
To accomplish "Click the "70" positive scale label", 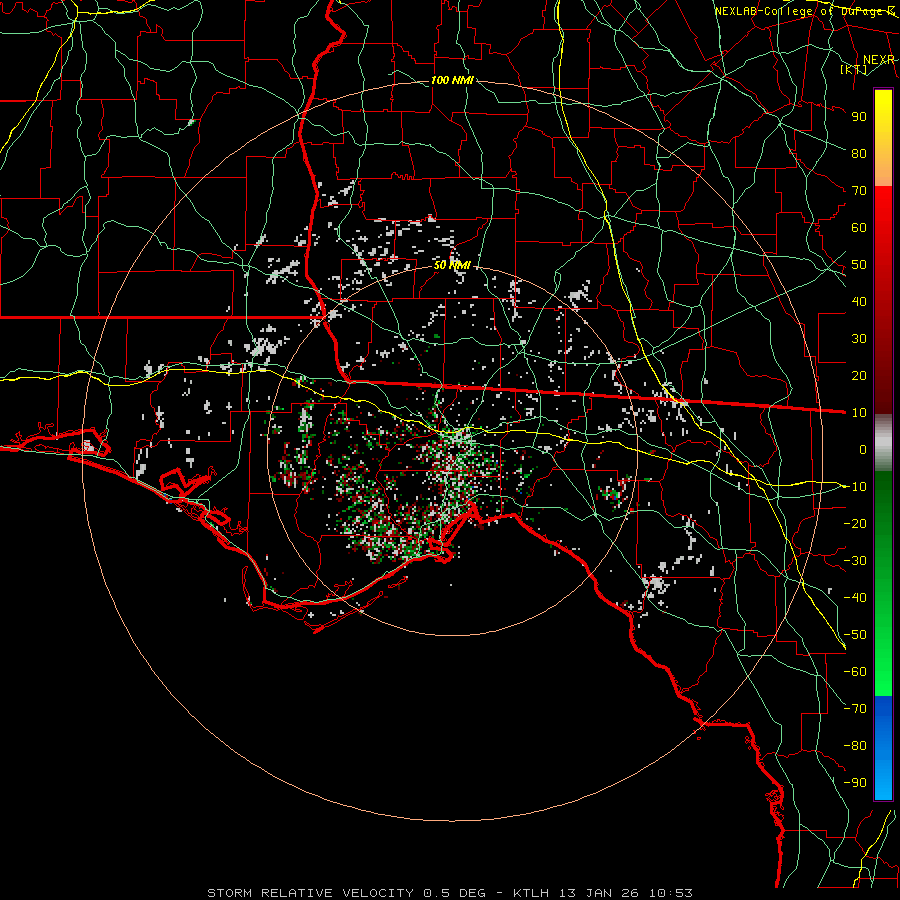I will (859, 191).
